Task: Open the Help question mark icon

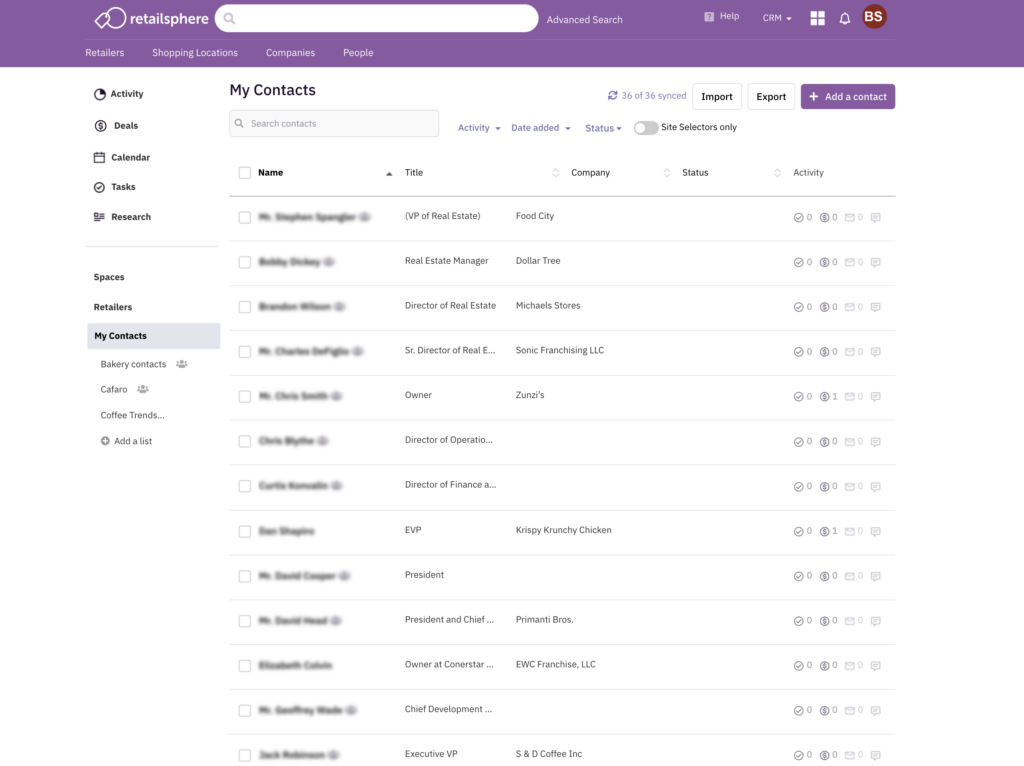Action: pos(709,17)
